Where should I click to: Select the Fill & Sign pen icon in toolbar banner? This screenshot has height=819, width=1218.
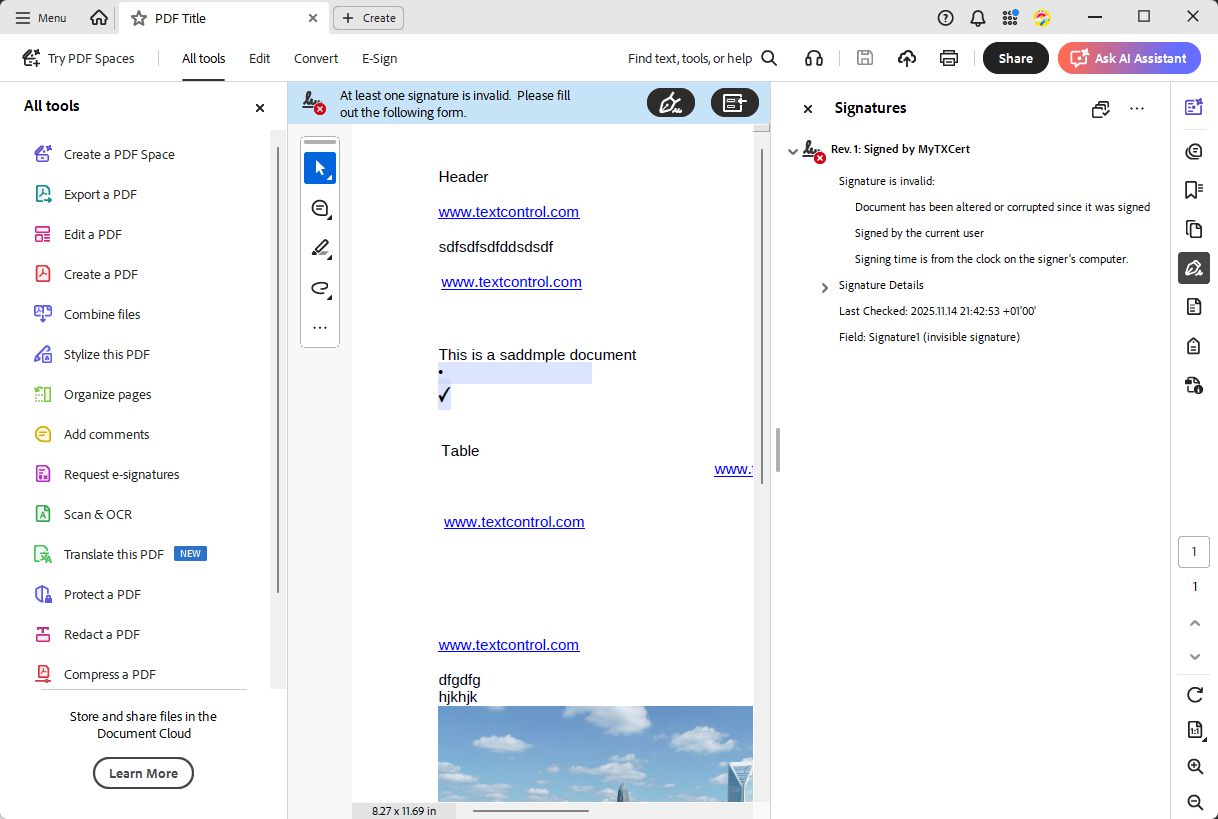671,102
